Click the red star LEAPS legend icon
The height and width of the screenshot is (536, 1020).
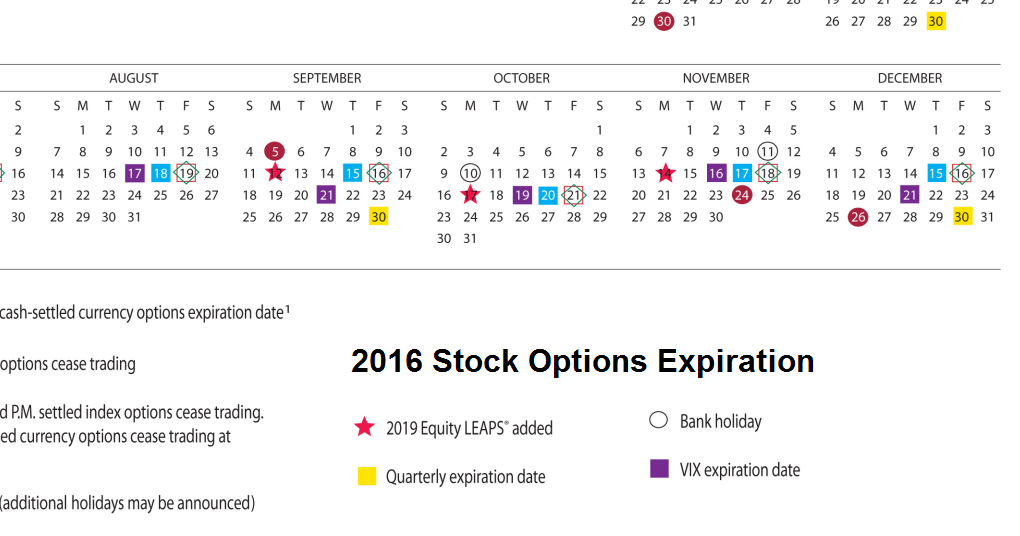pyautogui.click(x=364, y=428)
